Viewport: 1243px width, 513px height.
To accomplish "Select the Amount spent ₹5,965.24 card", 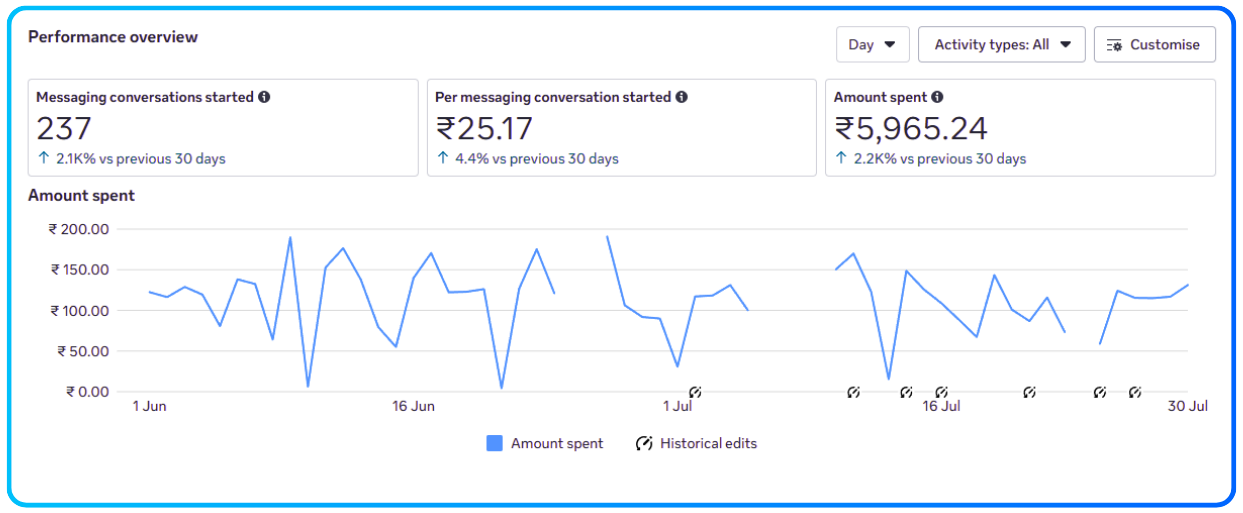I will 1019,128.
